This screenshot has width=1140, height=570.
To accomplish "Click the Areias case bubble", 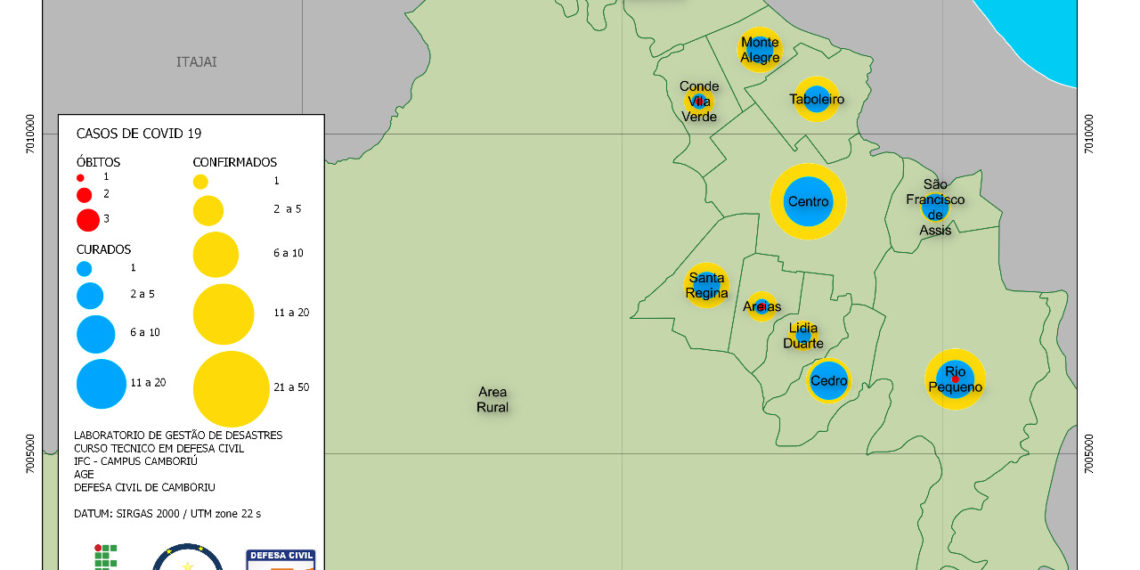I will 761,307.
